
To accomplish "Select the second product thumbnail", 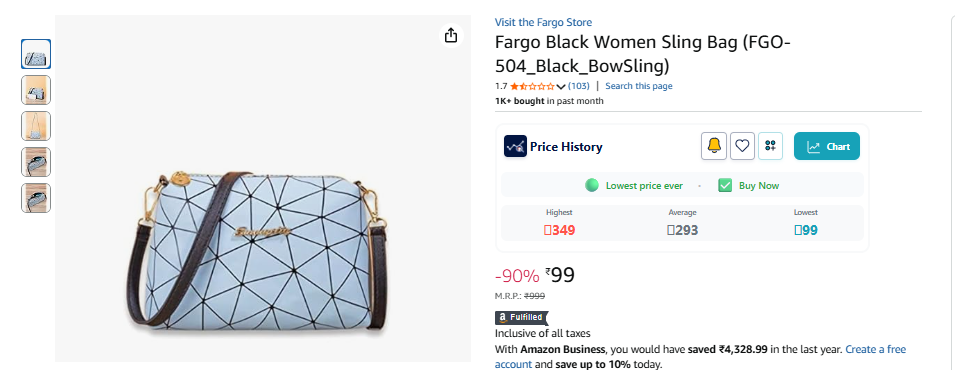I will [x=36, y=90].
